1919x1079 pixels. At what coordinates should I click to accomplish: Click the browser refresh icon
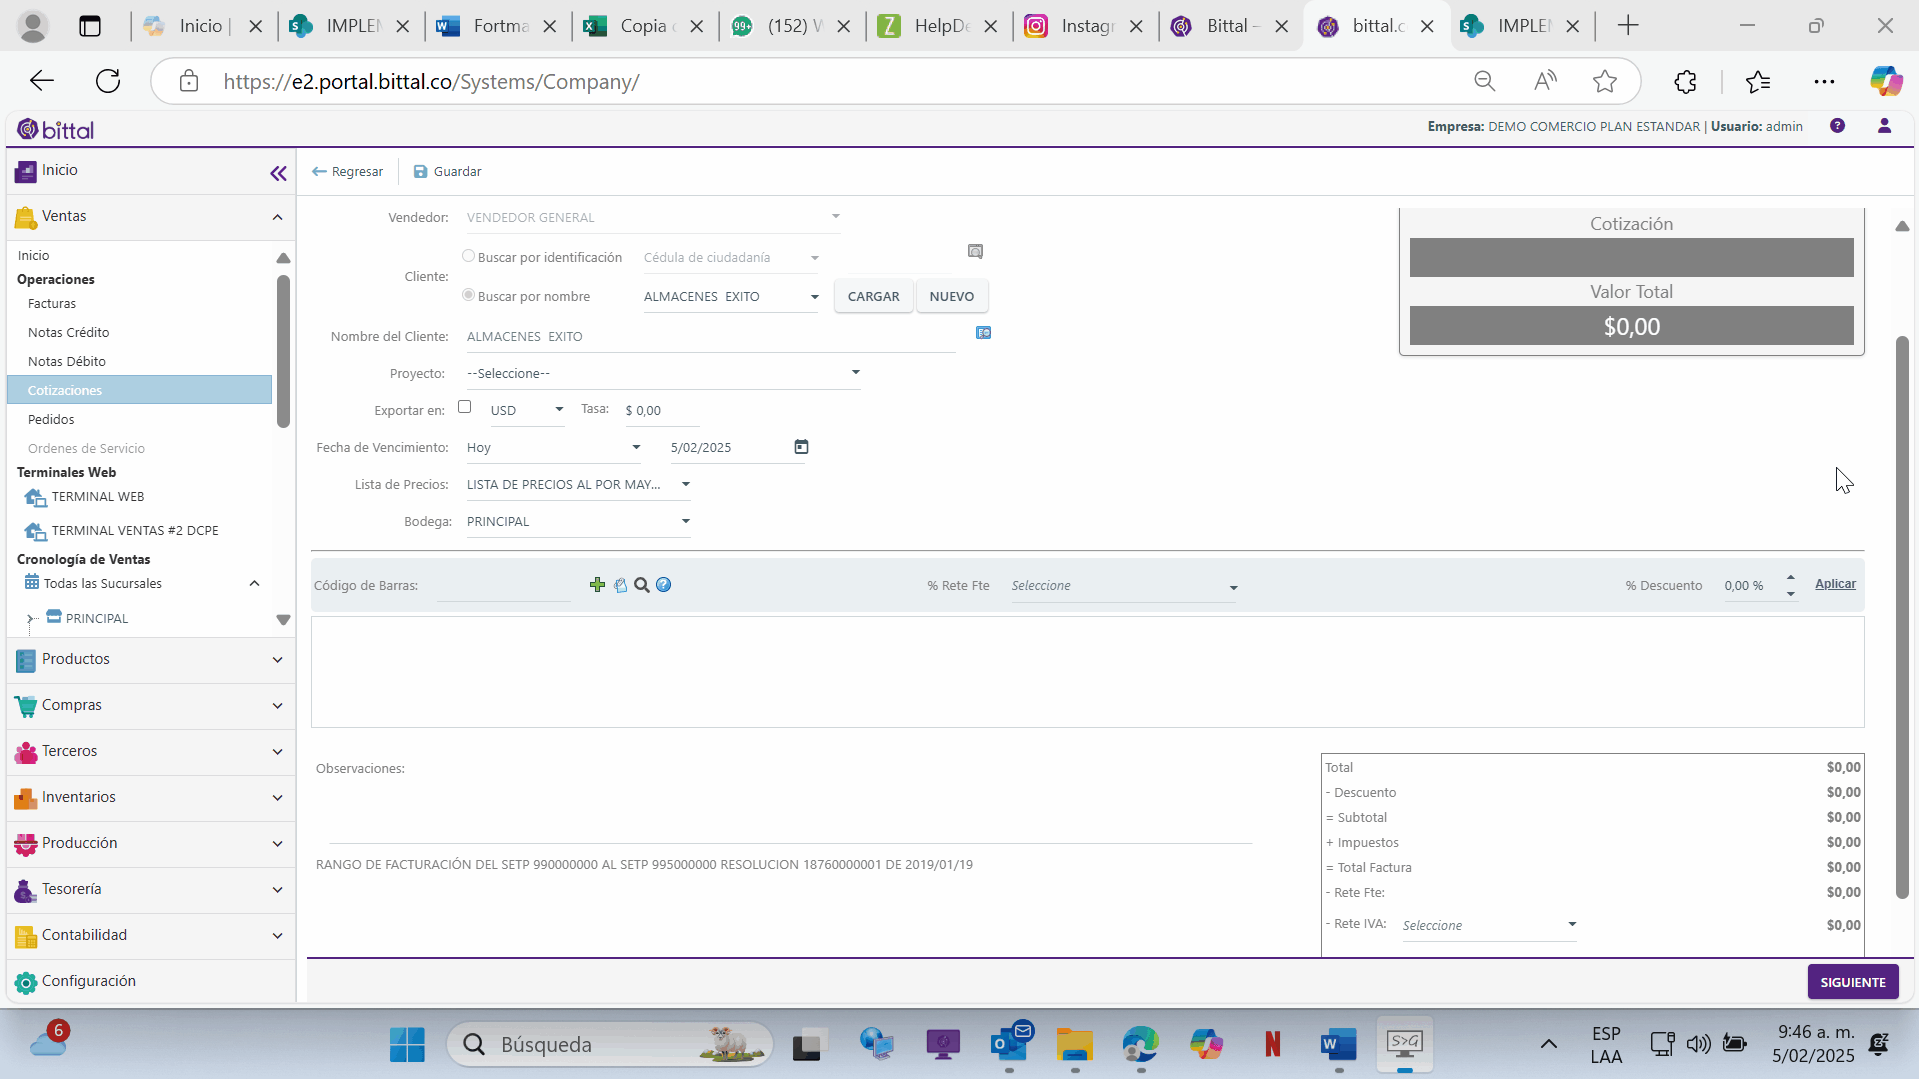coord(108,82)
